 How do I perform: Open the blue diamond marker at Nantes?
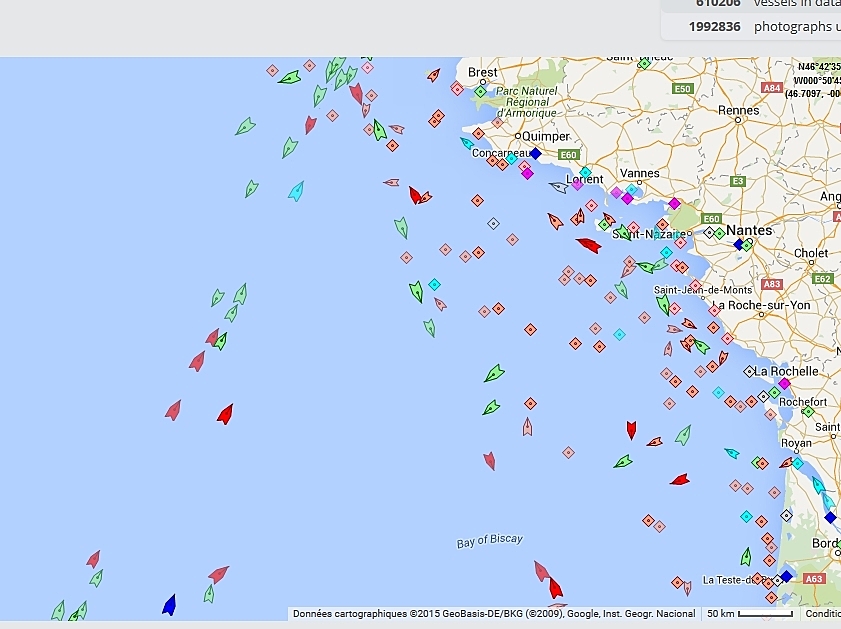click(739, 245)
